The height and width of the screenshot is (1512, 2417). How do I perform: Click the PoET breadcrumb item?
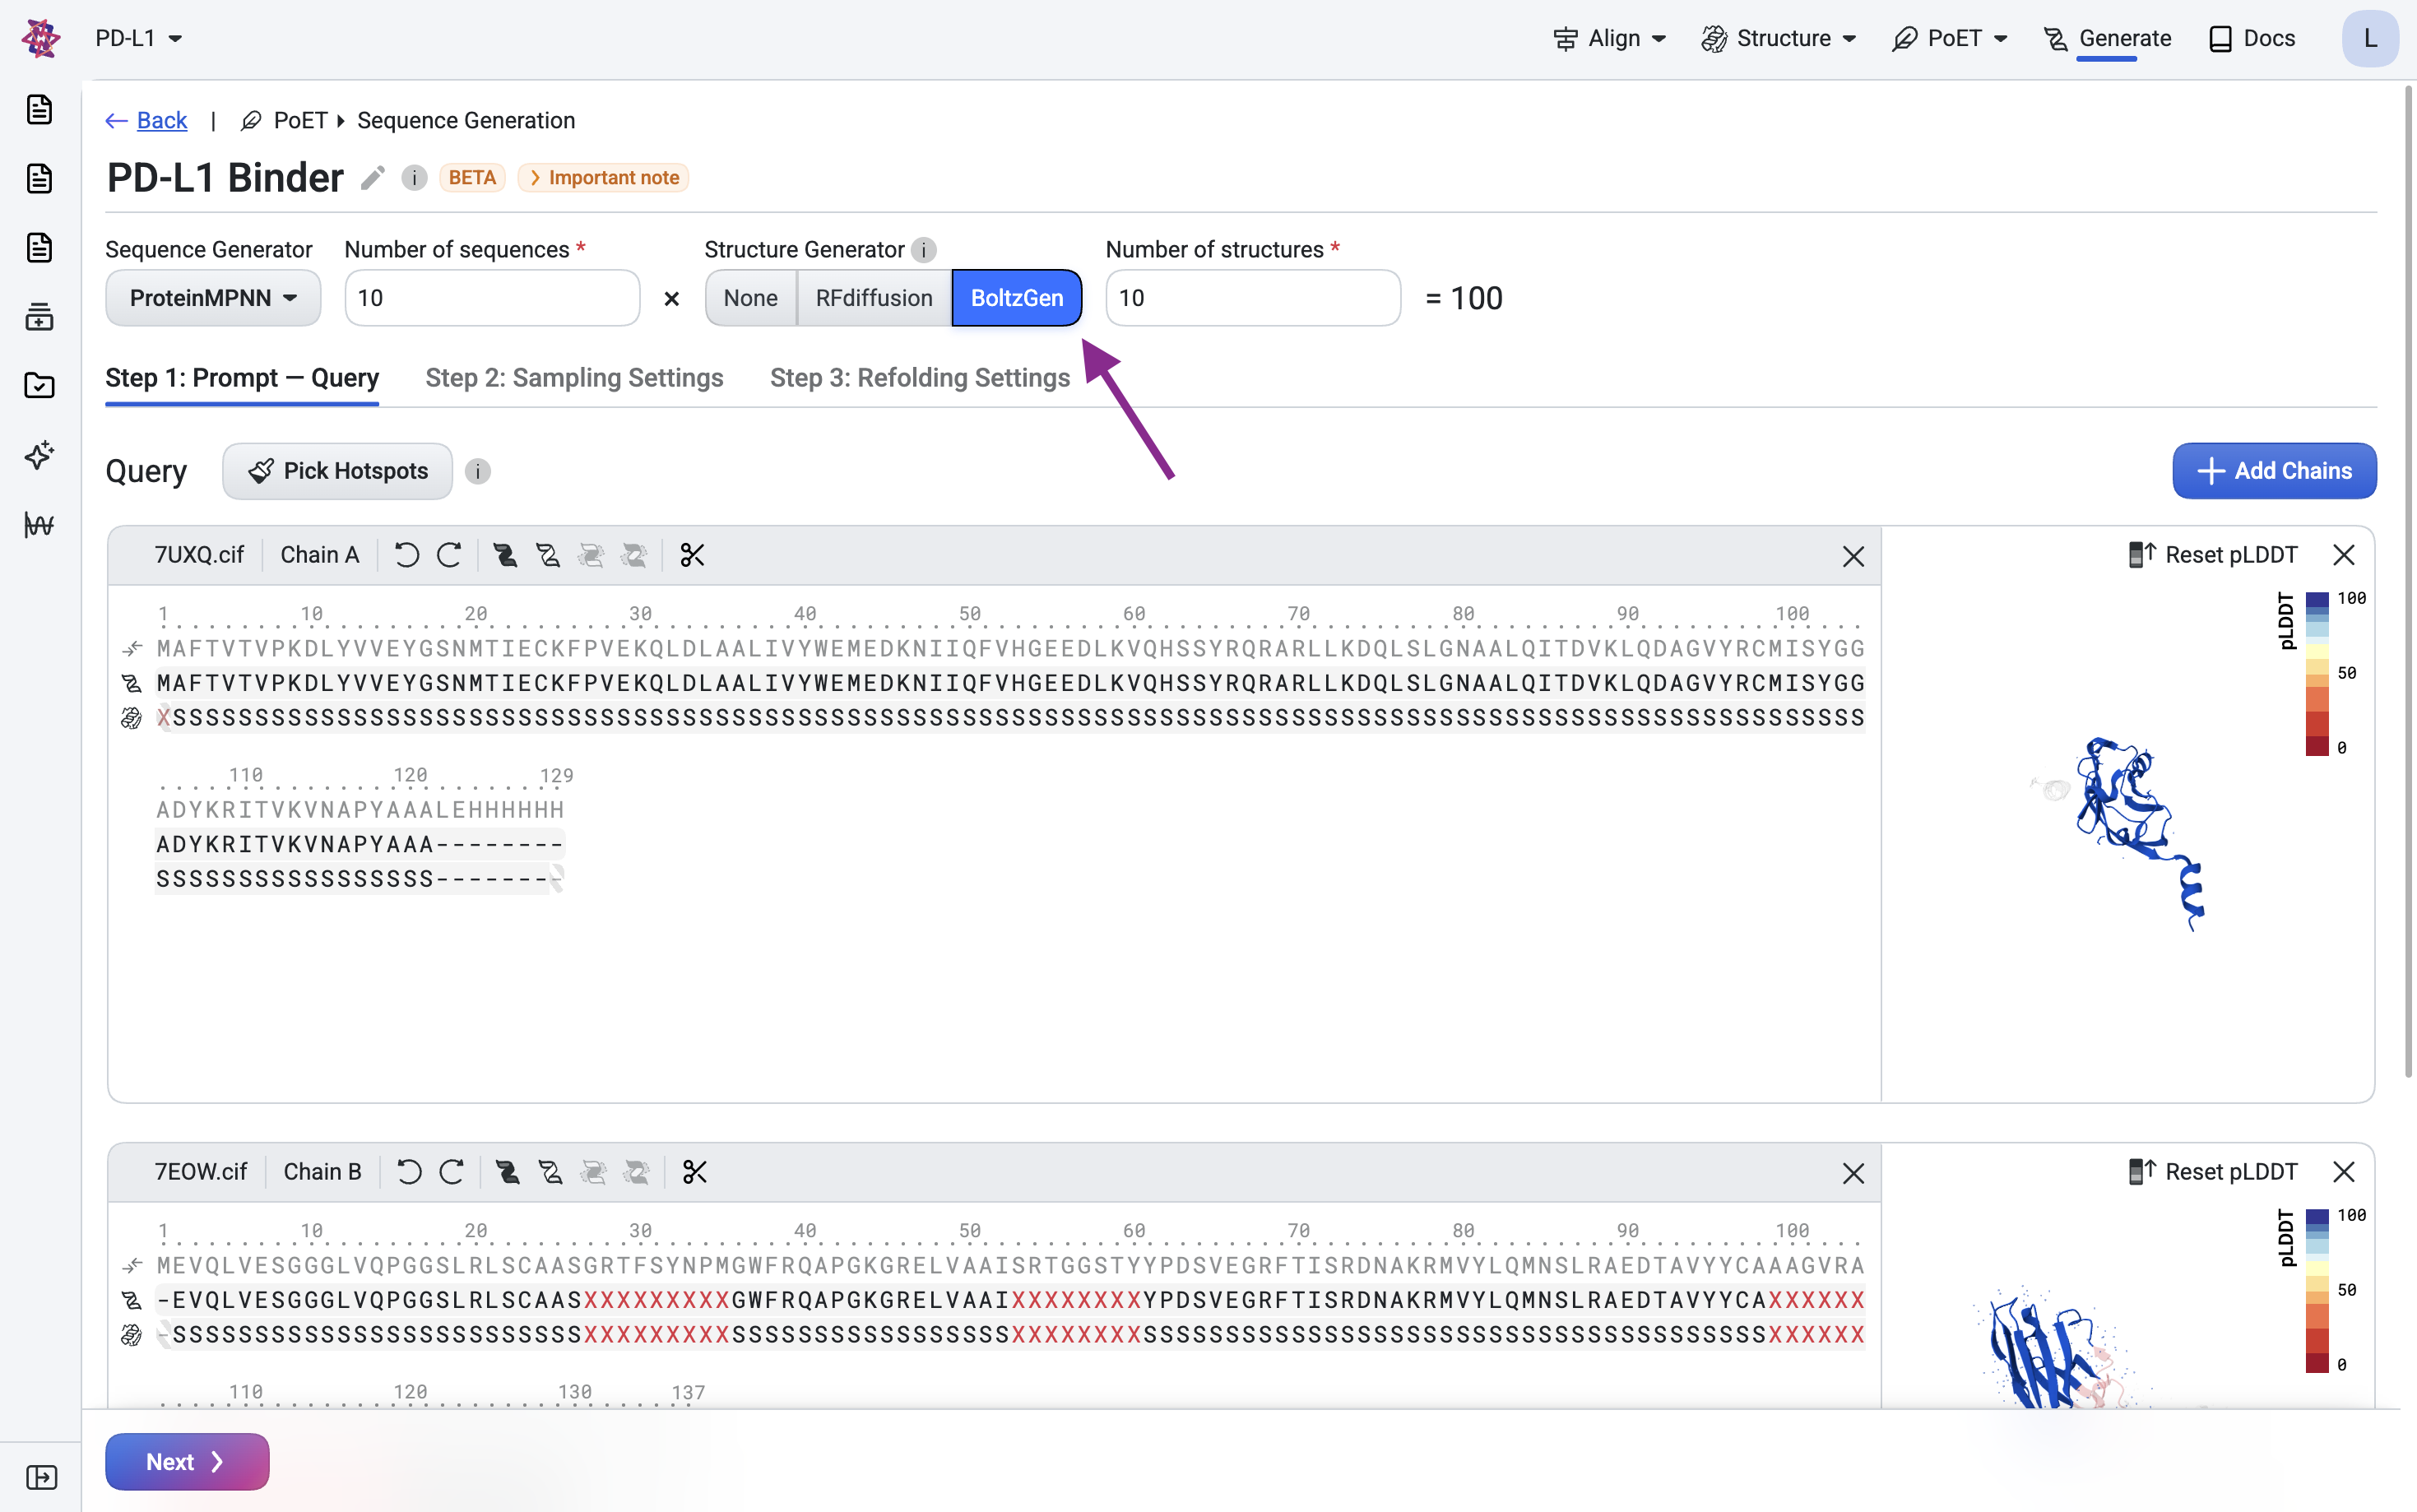click(285, 121)
